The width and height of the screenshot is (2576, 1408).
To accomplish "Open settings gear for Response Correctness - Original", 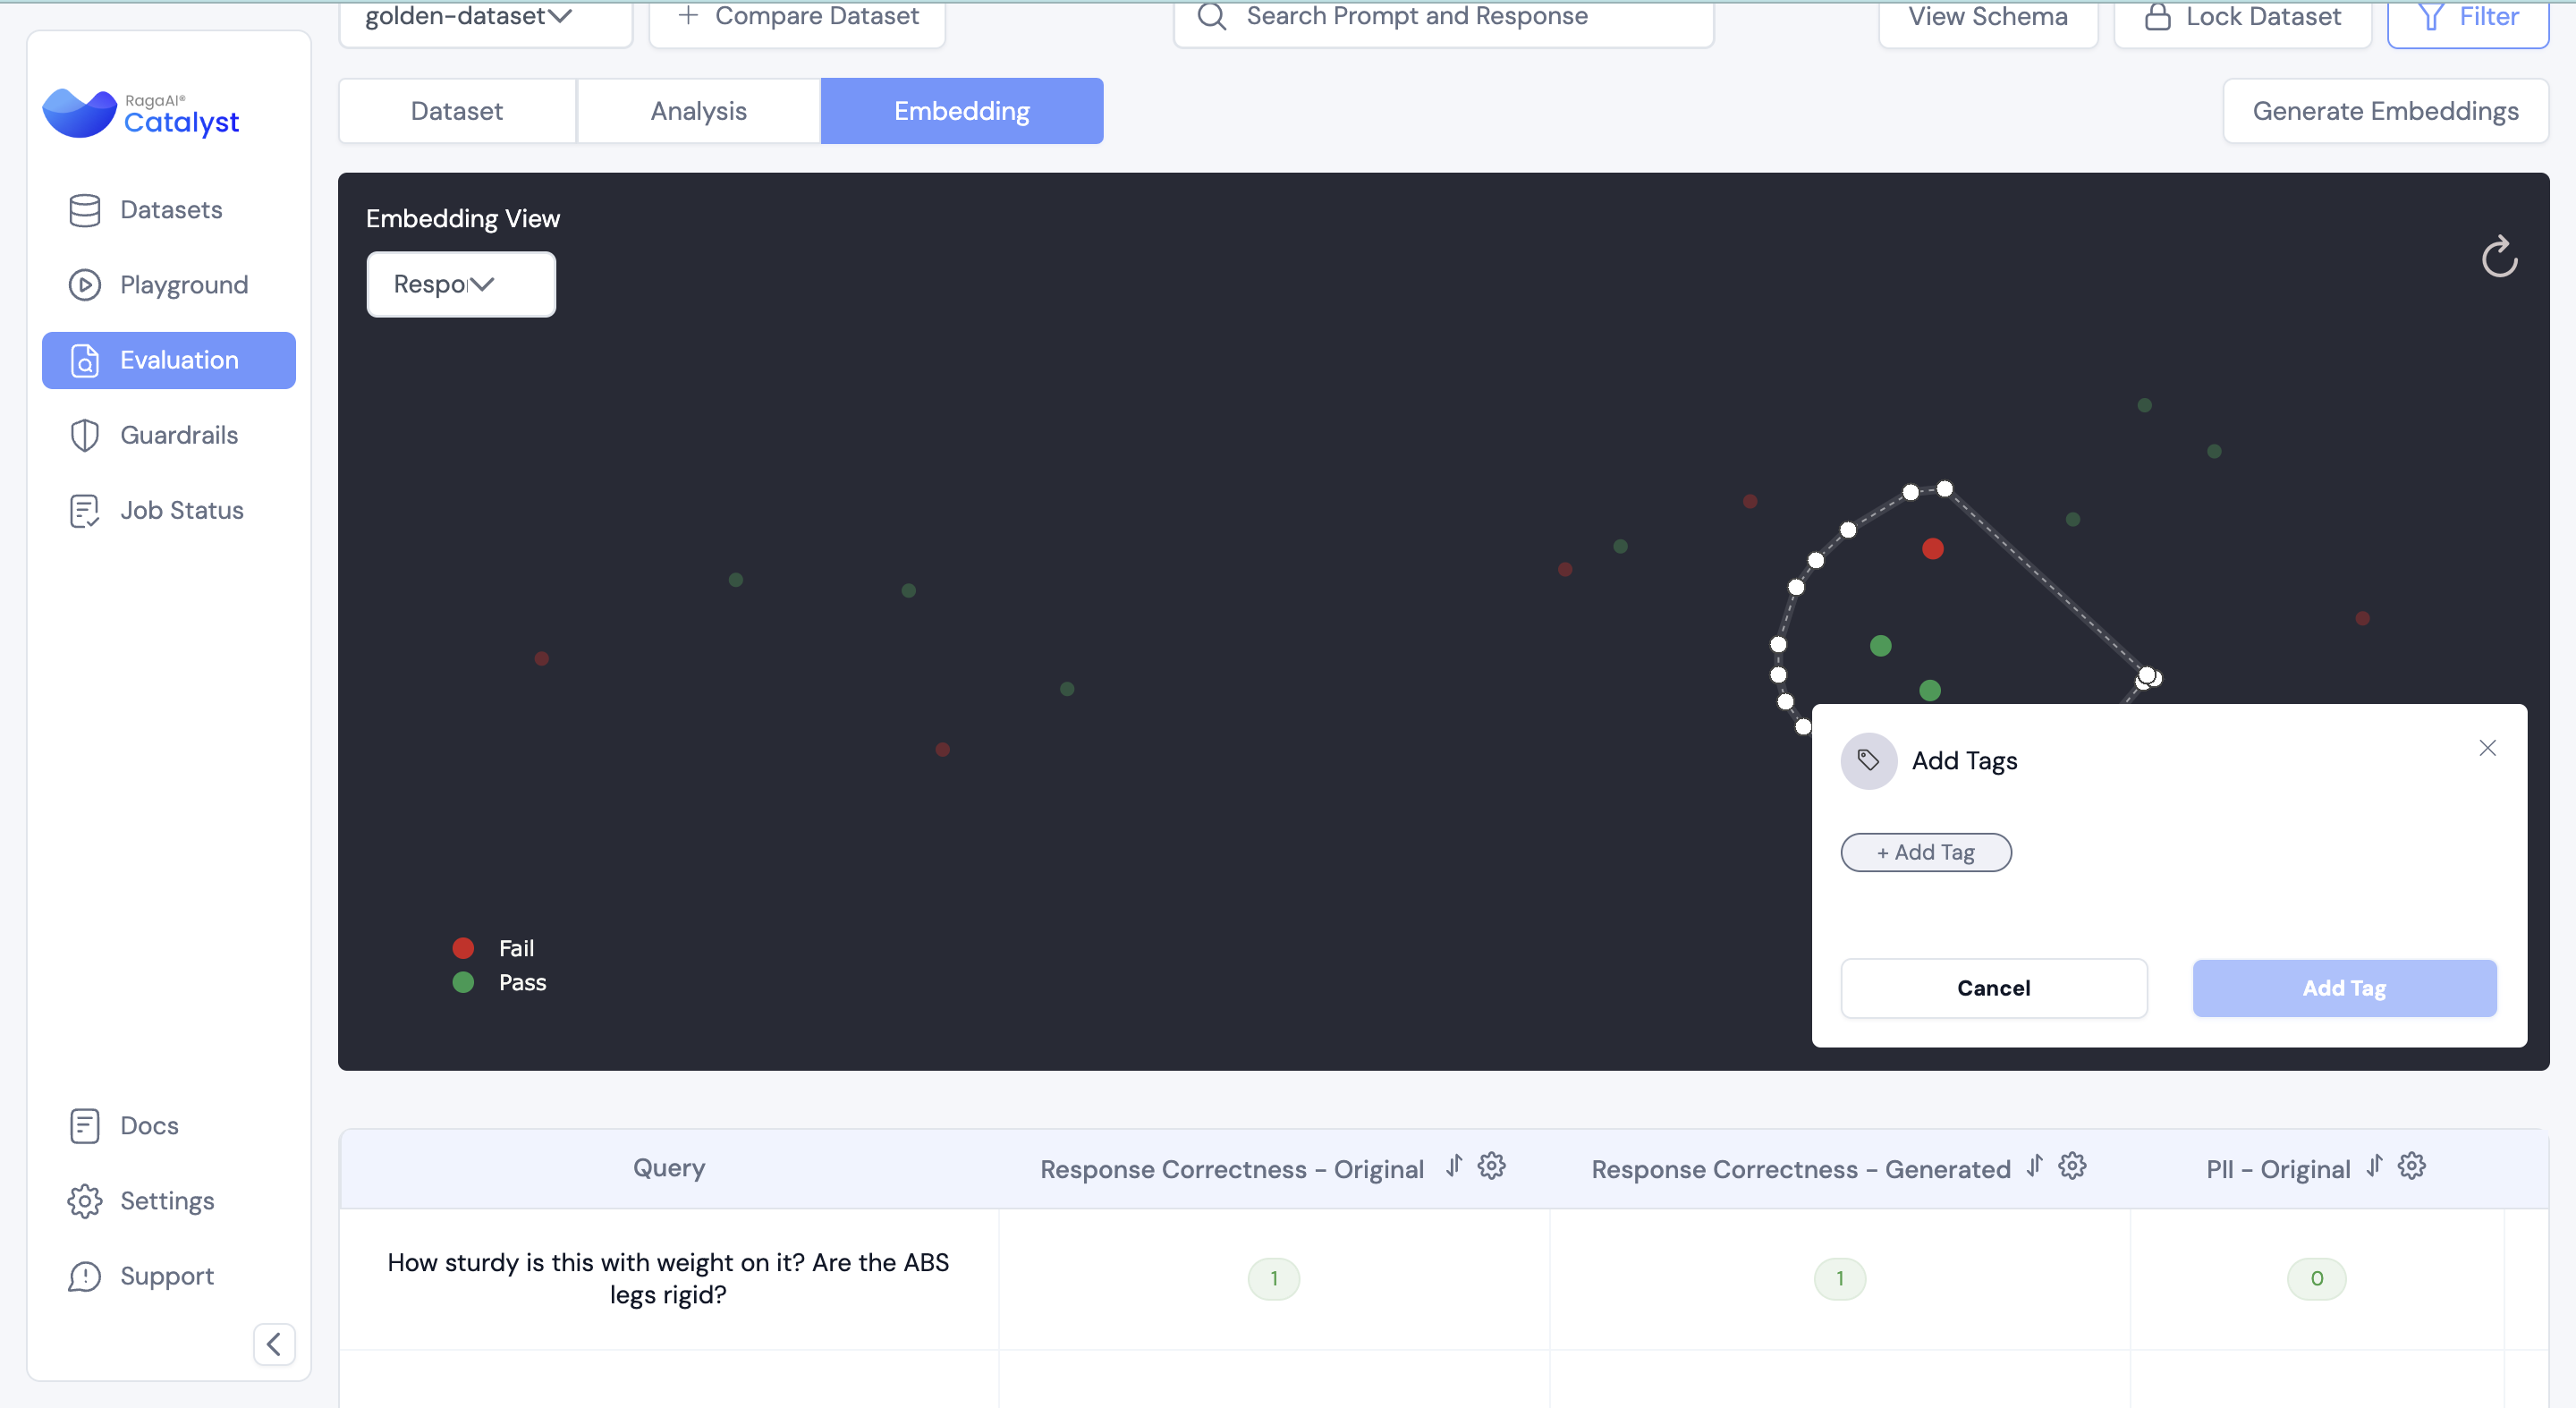I will click(x=1491, y=1166).
